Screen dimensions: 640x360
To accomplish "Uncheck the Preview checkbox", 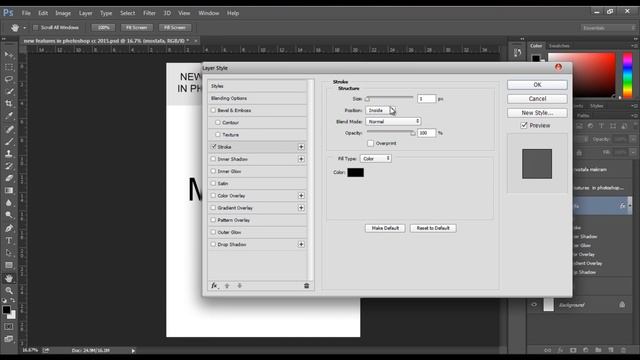I will click(x=524, y=125).
